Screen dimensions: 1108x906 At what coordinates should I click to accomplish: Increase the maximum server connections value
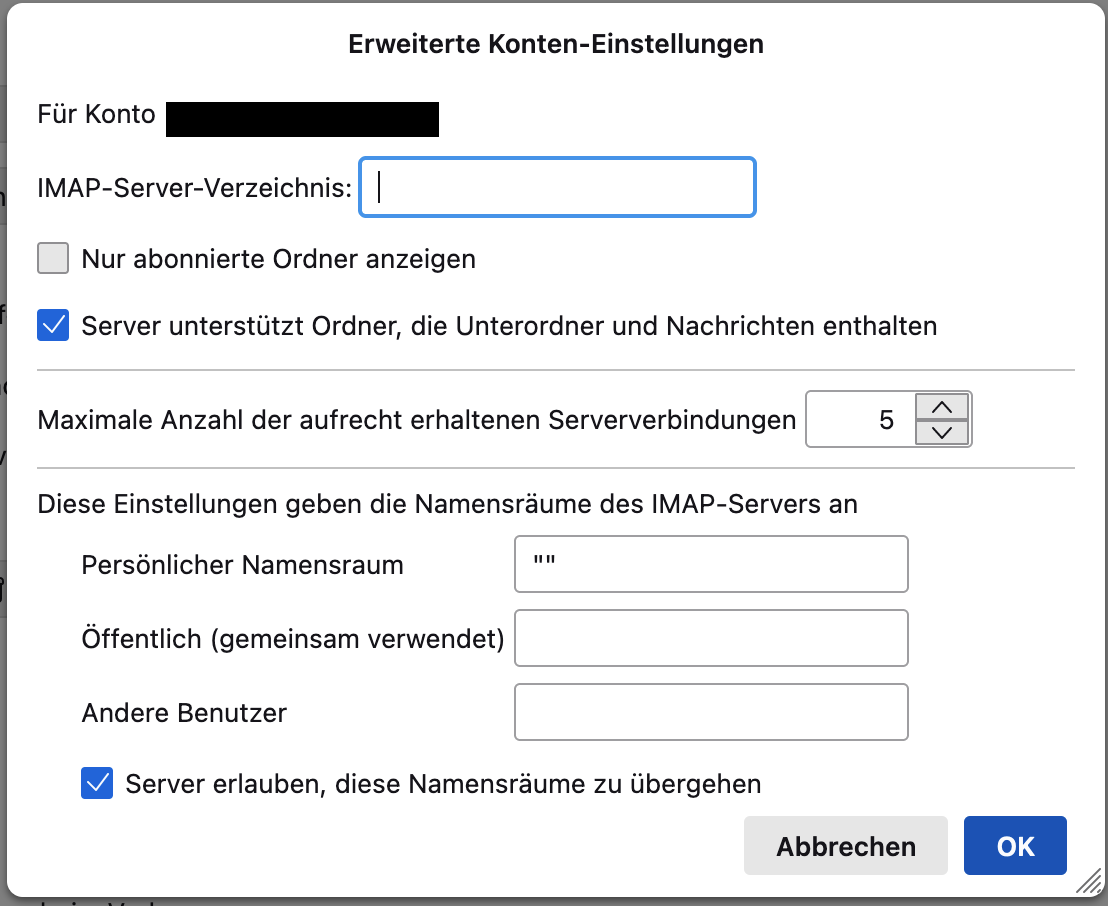tap(941, 407)
